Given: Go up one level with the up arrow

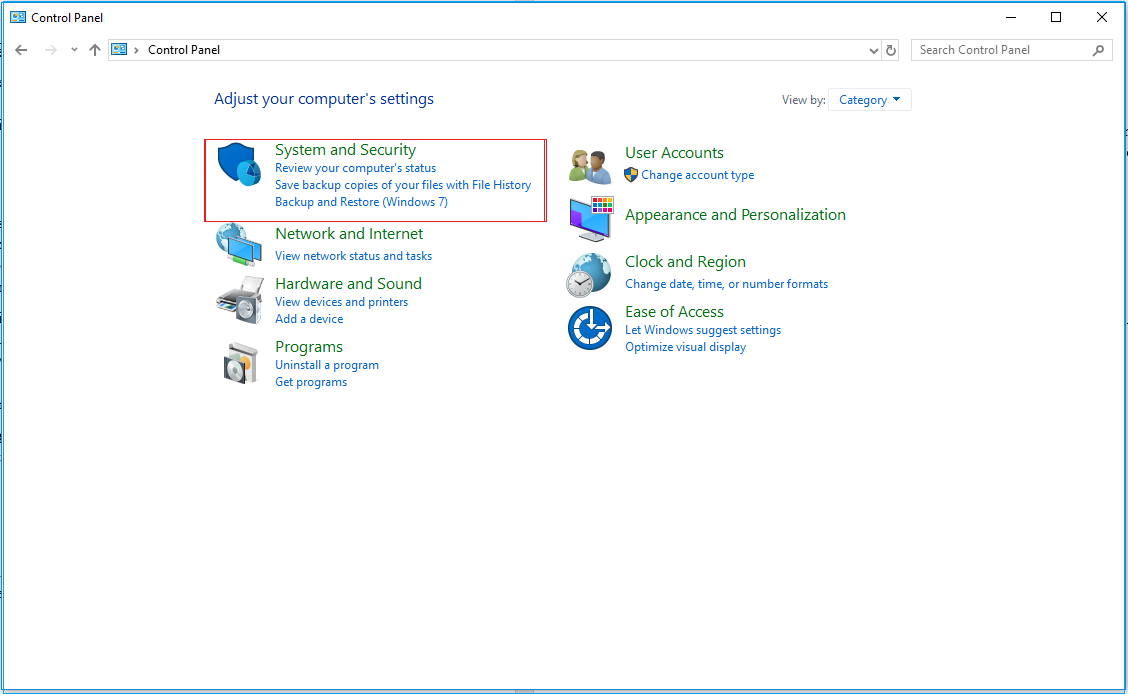Looking at the screenshot, I should pyautogui.click(x=95, y=50).
